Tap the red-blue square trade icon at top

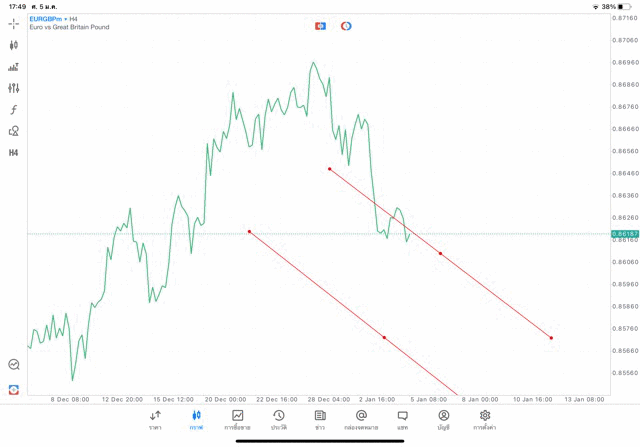[x=320, y=26]
